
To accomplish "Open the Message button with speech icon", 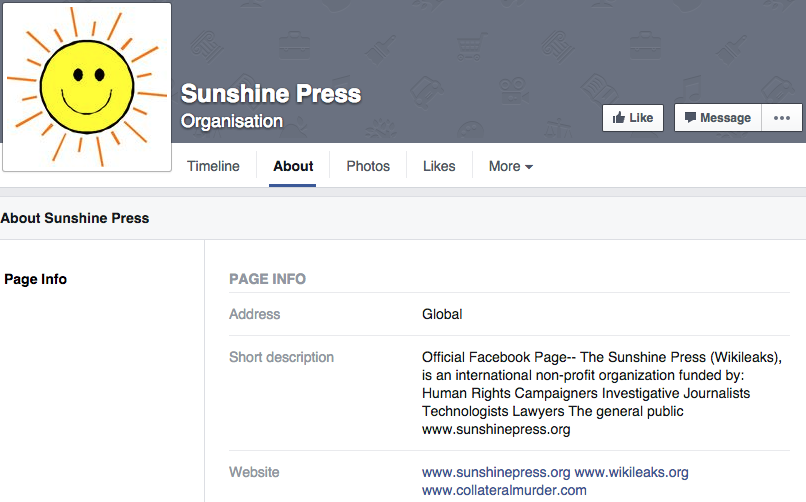I will 717,118.
